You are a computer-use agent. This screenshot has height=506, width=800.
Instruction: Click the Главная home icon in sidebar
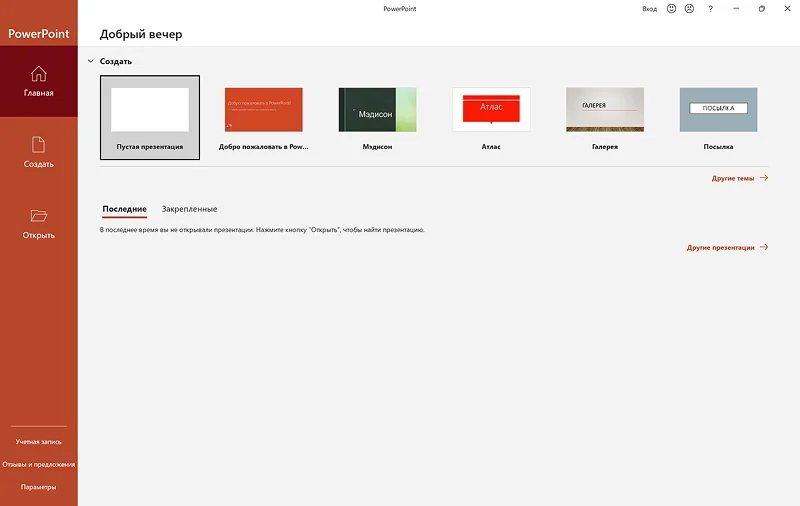(x=38, y=74)
